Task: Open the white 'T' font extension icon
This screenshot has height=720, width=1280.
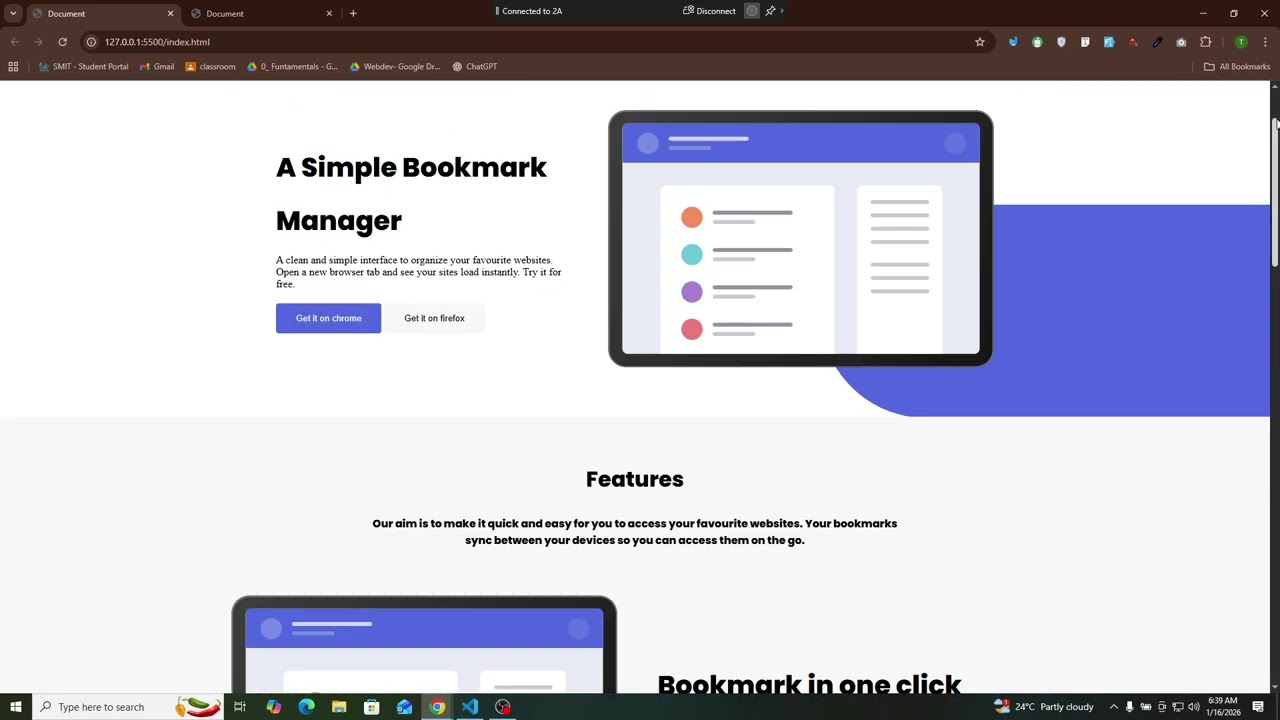Action: (1085, 42)
